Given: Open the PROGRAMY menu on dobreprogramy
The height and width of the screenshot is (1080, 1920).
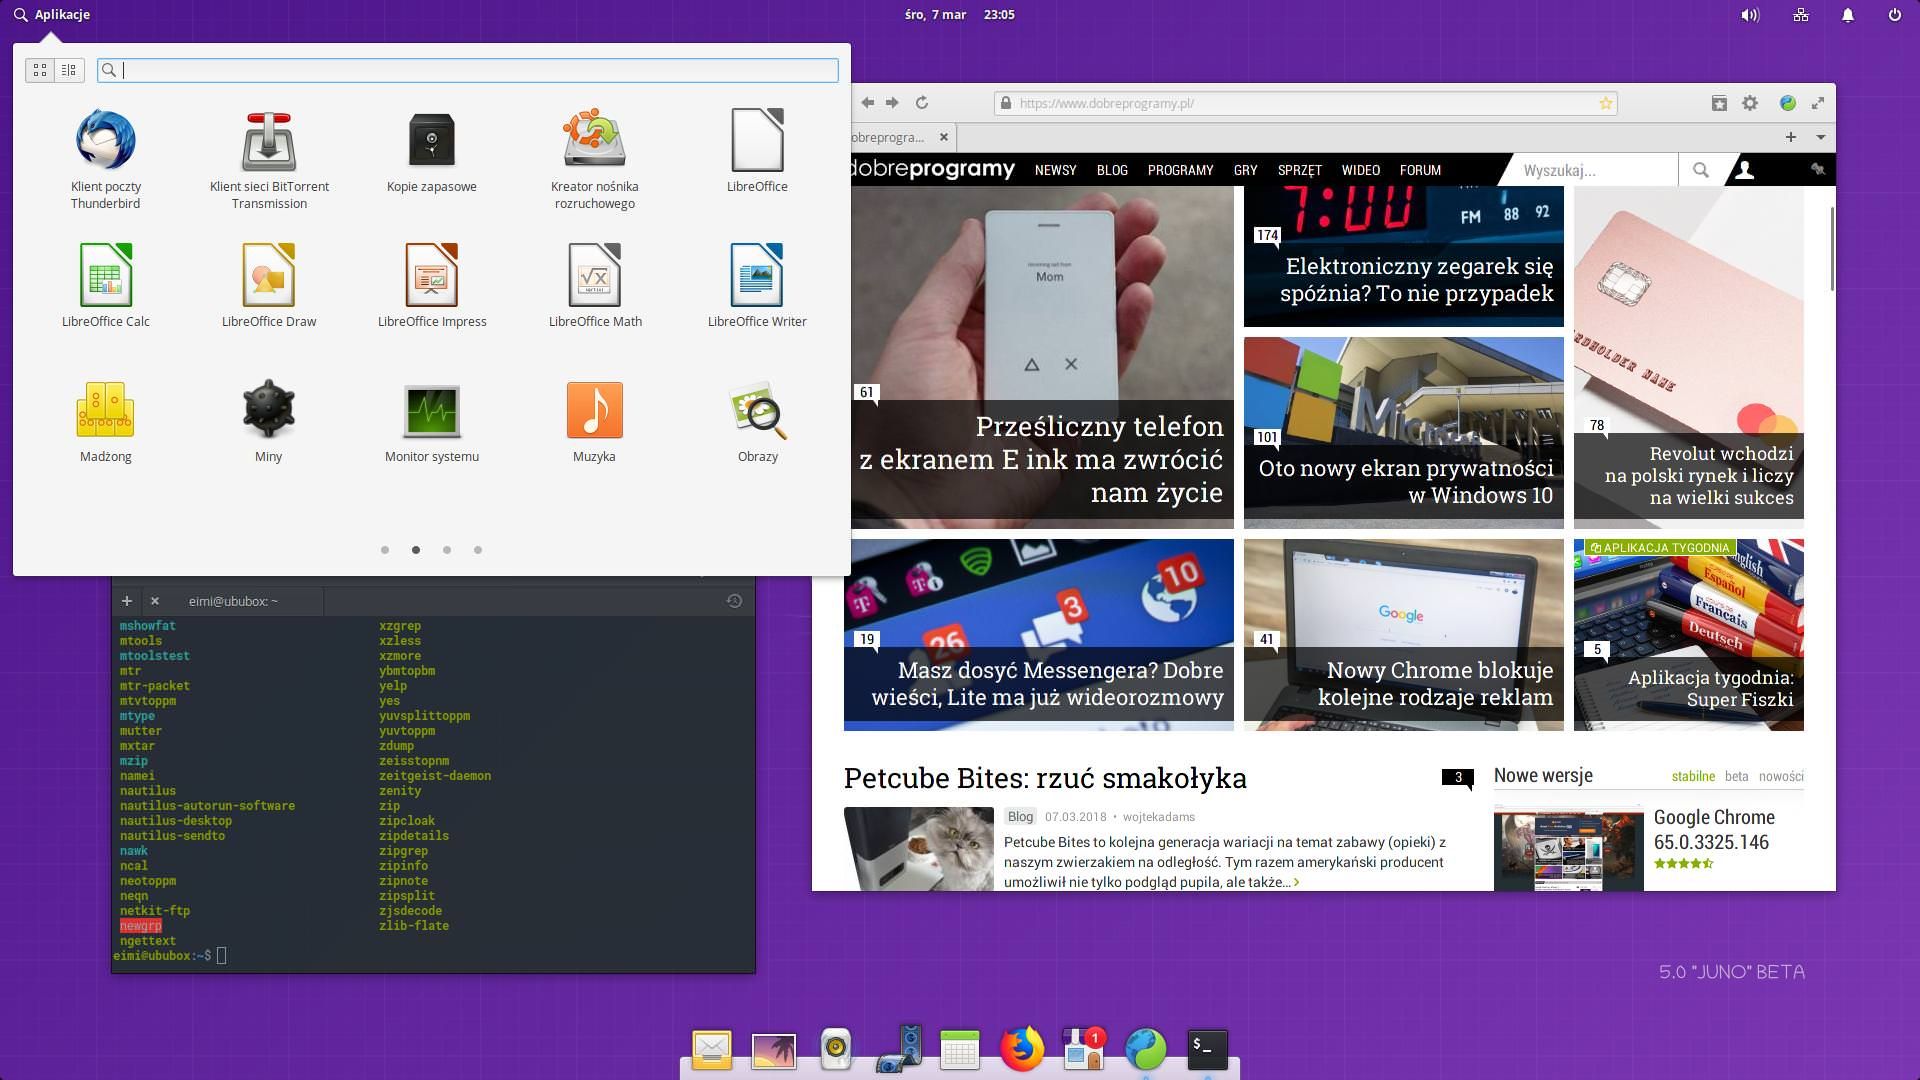Looking at the screenshot, I should (x=1180, y=170).
